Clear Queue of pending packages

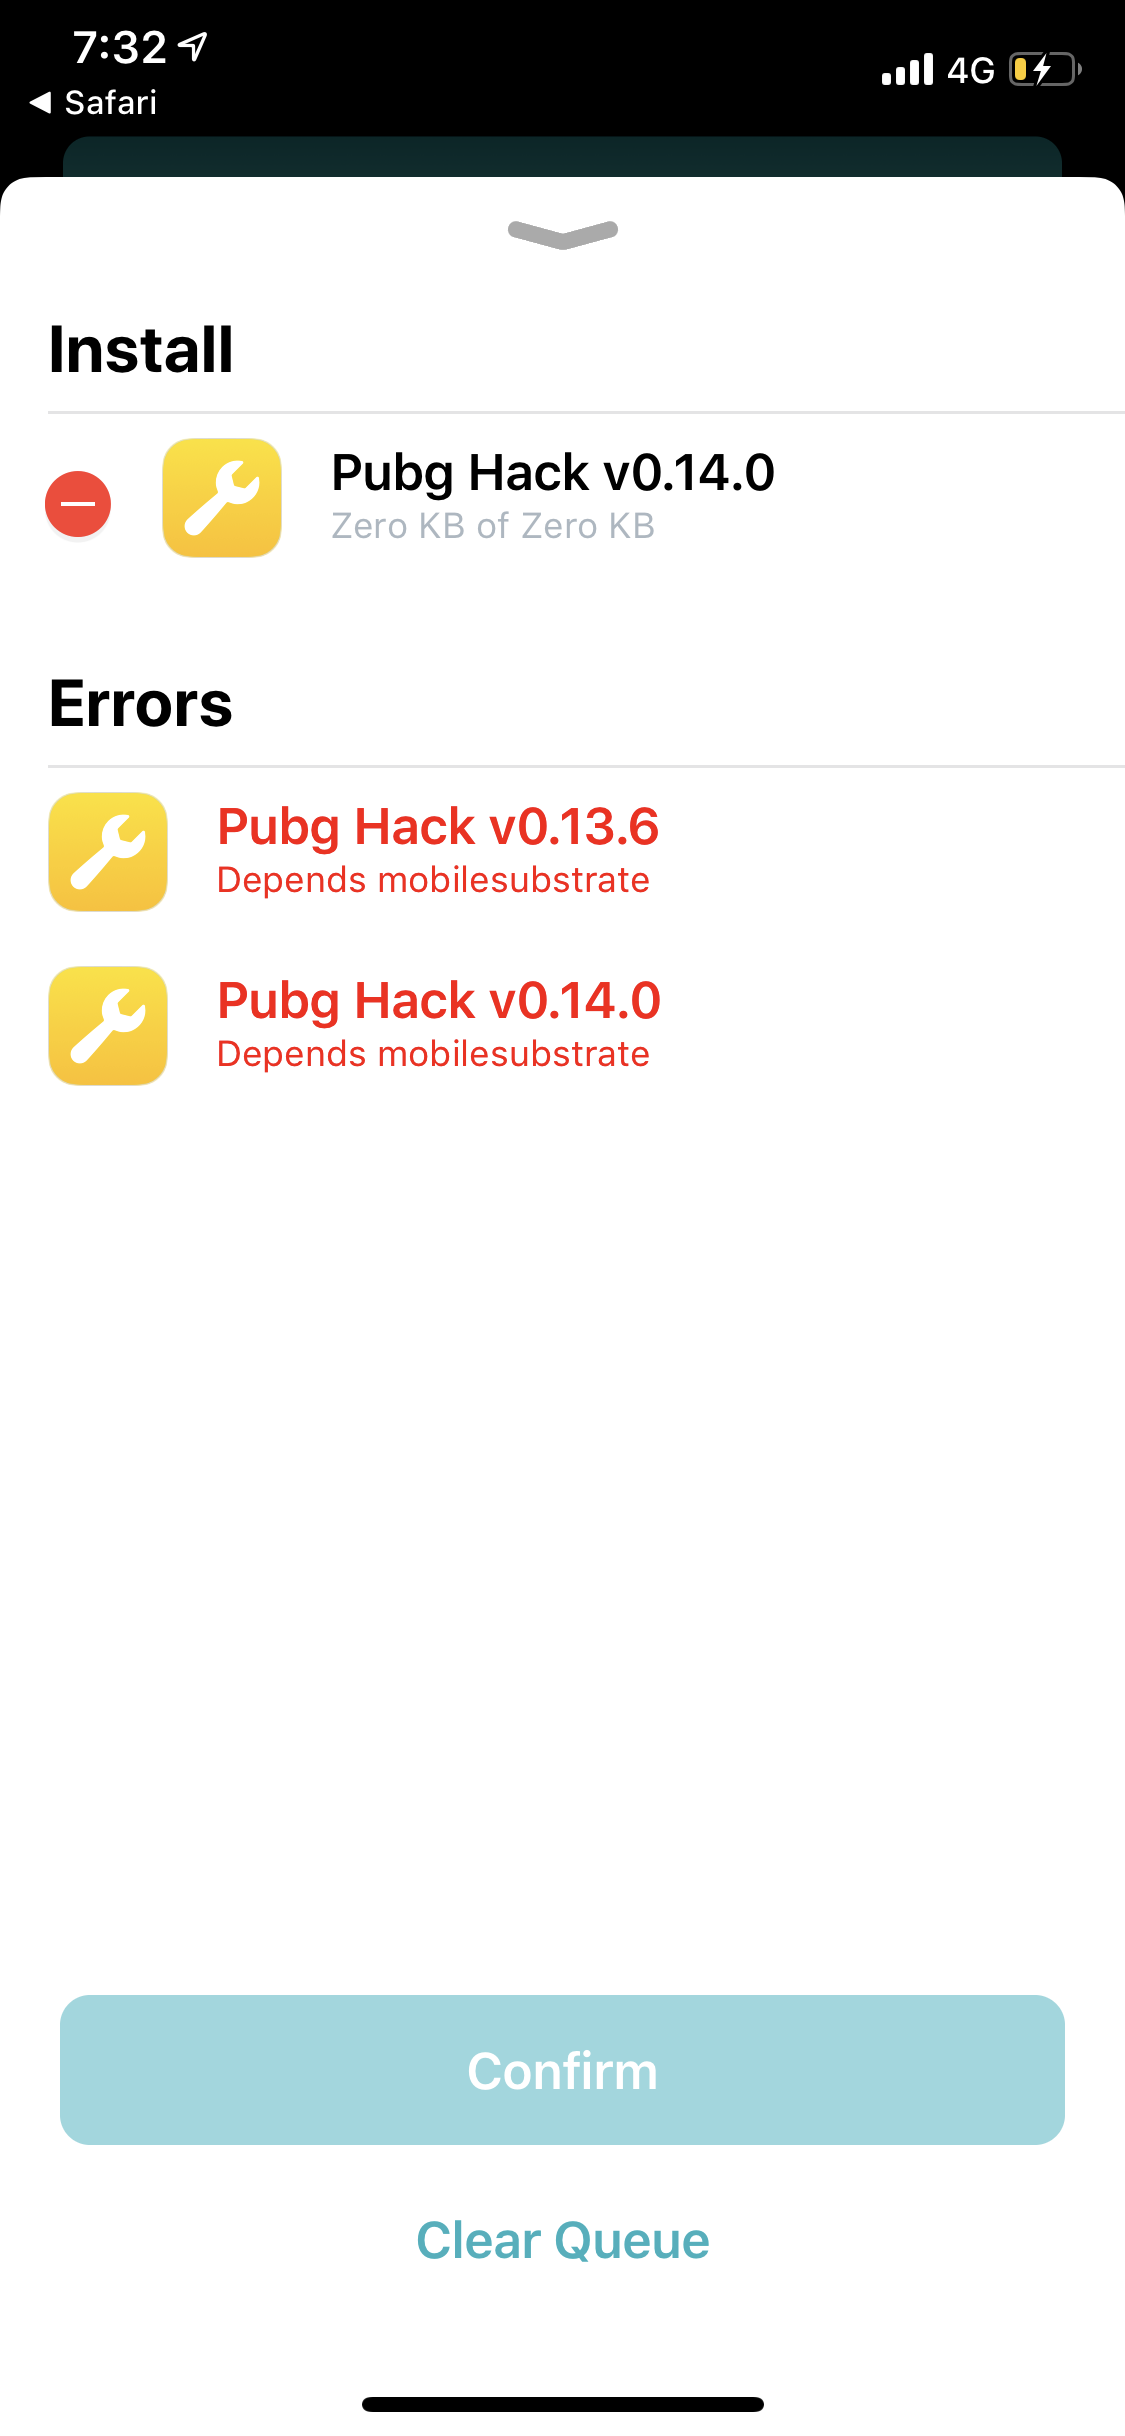(563, 2240)
